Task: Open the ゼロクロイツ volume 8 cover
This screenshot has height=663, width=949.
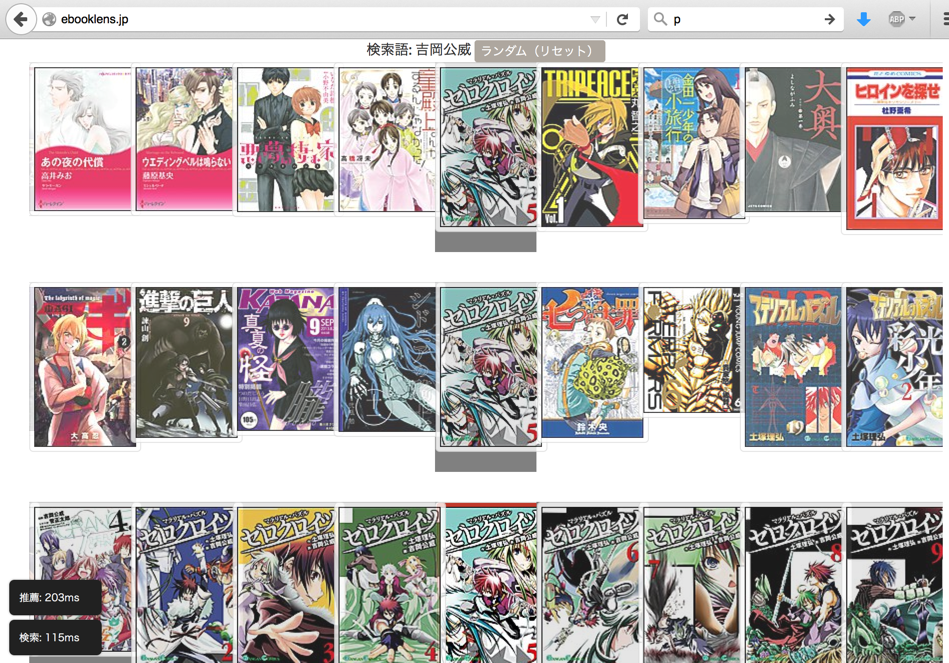Action: pyautogui.click(x=793, y=585)
